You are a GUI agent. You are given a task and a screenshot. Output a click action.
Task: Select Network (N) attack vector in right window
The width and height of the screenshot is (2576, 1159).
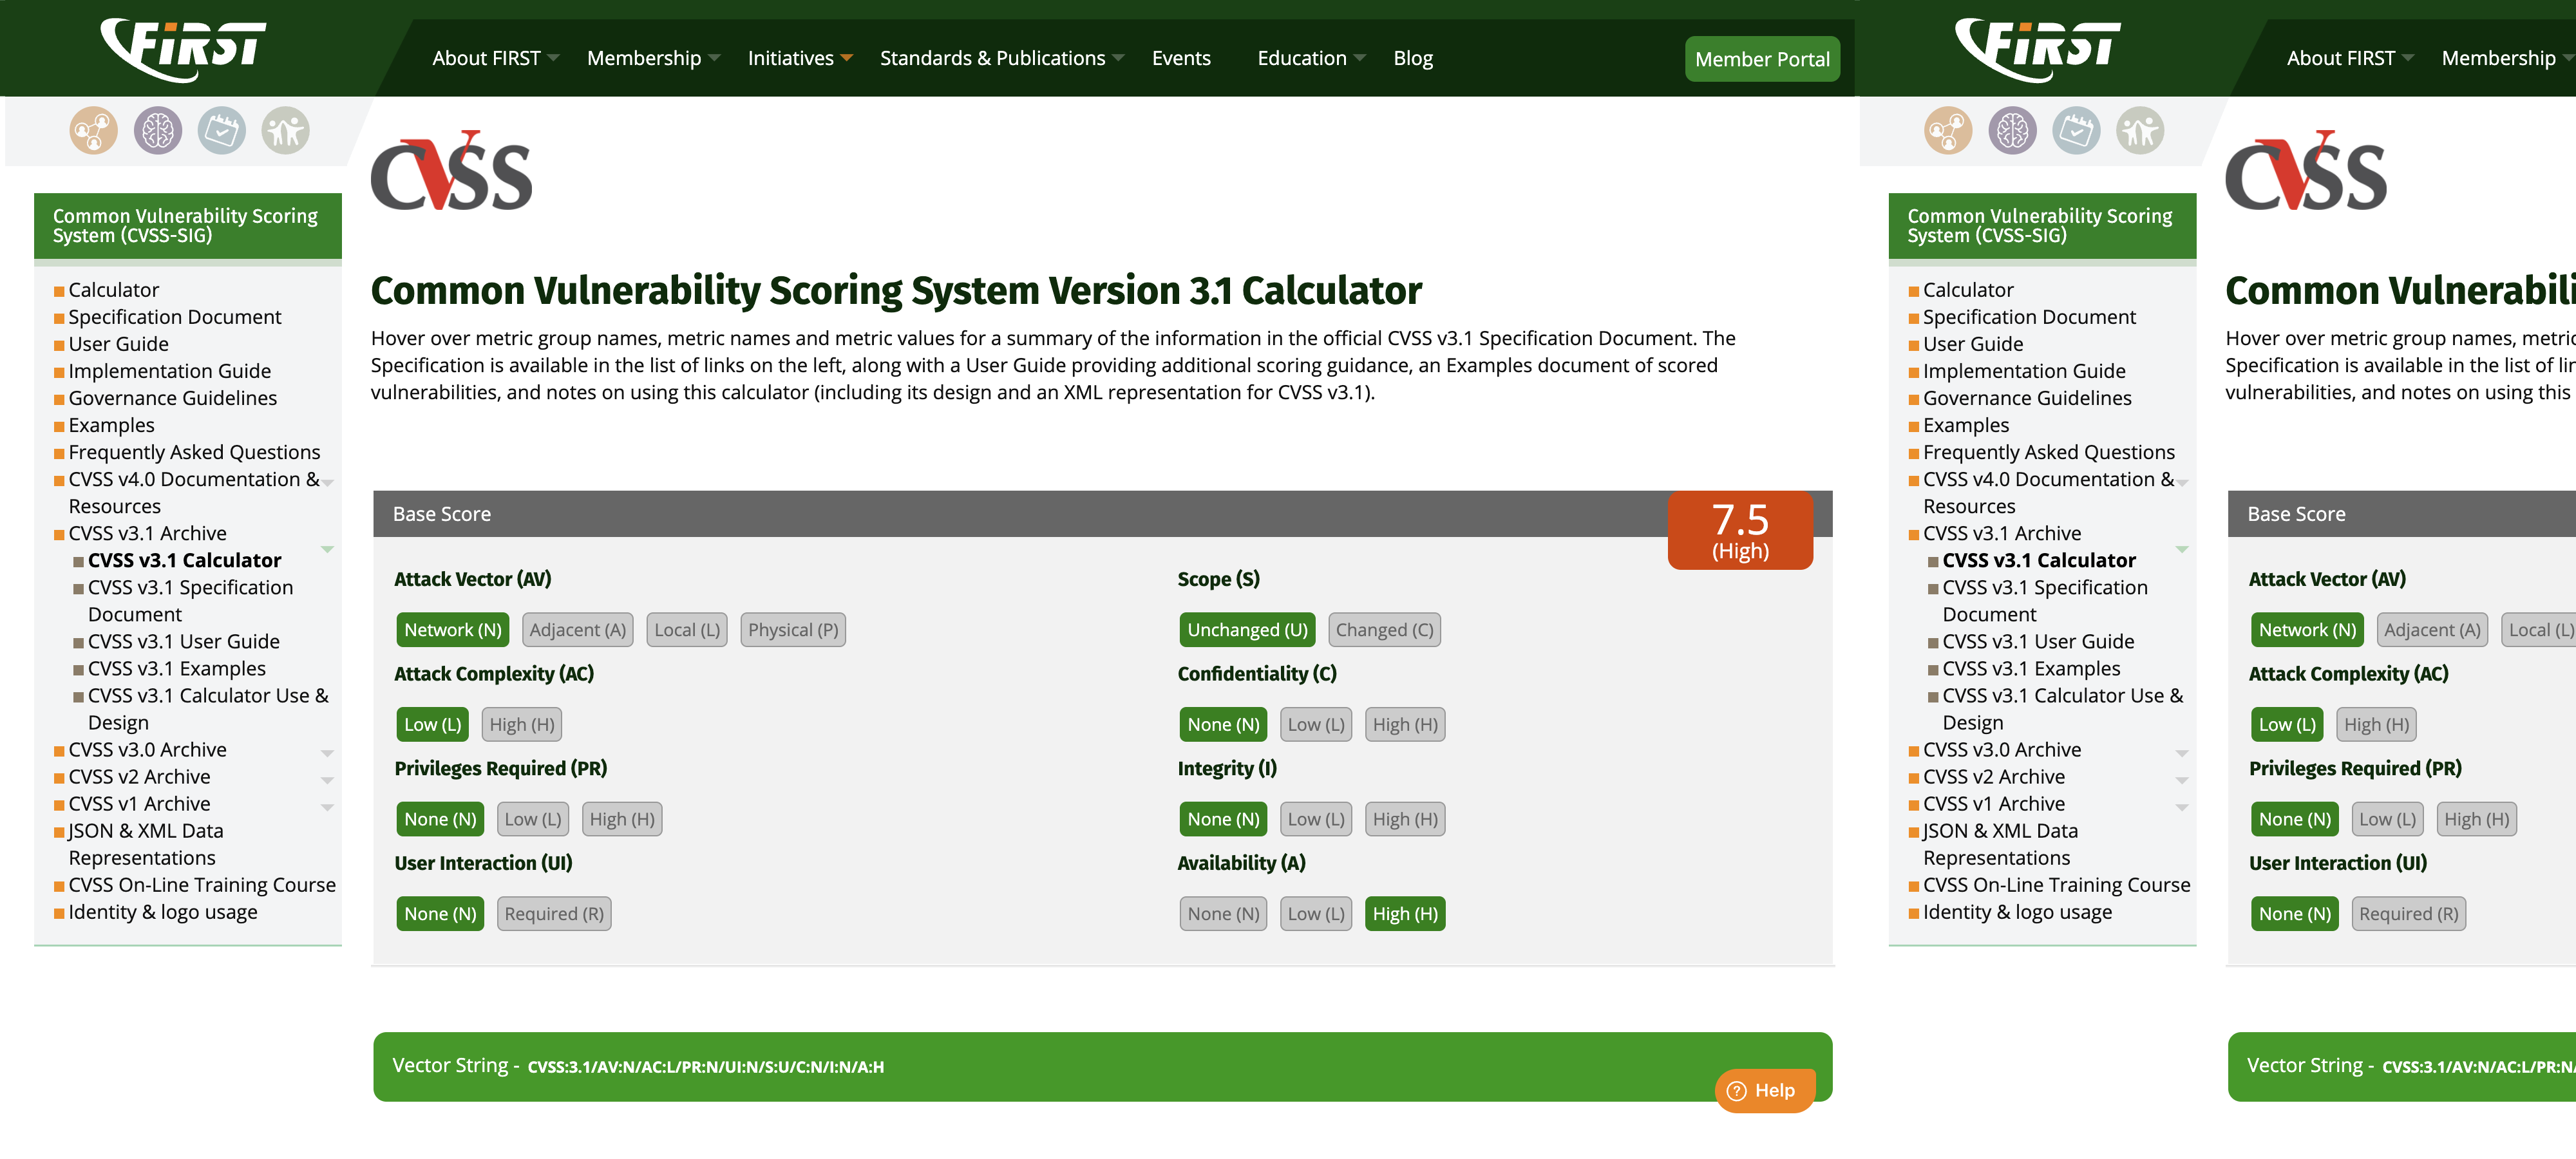pyautogui.click(x=2307, y=630)
